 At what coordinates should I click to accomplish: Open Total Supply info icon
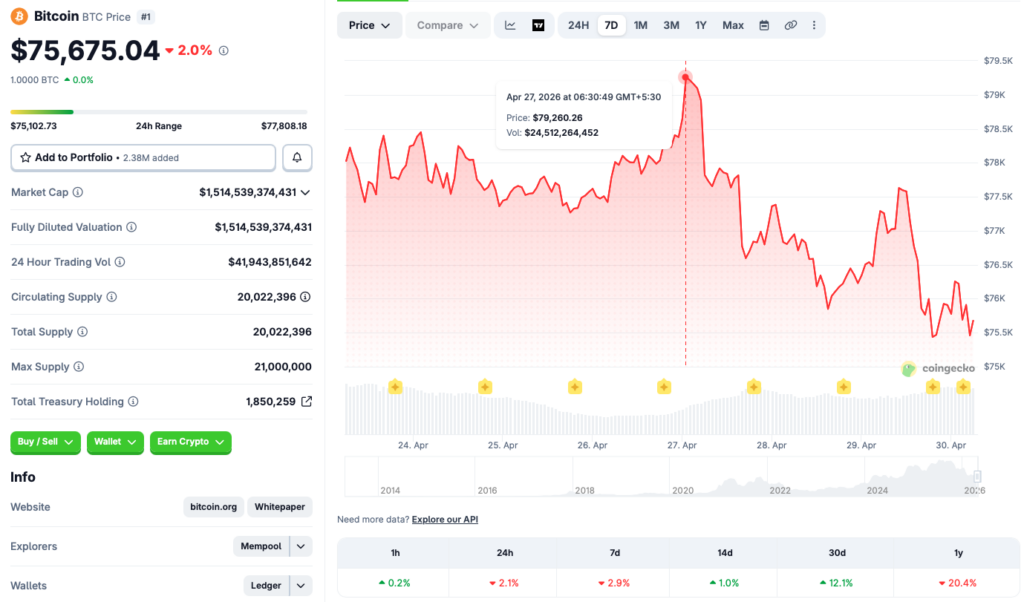[82, 332]
